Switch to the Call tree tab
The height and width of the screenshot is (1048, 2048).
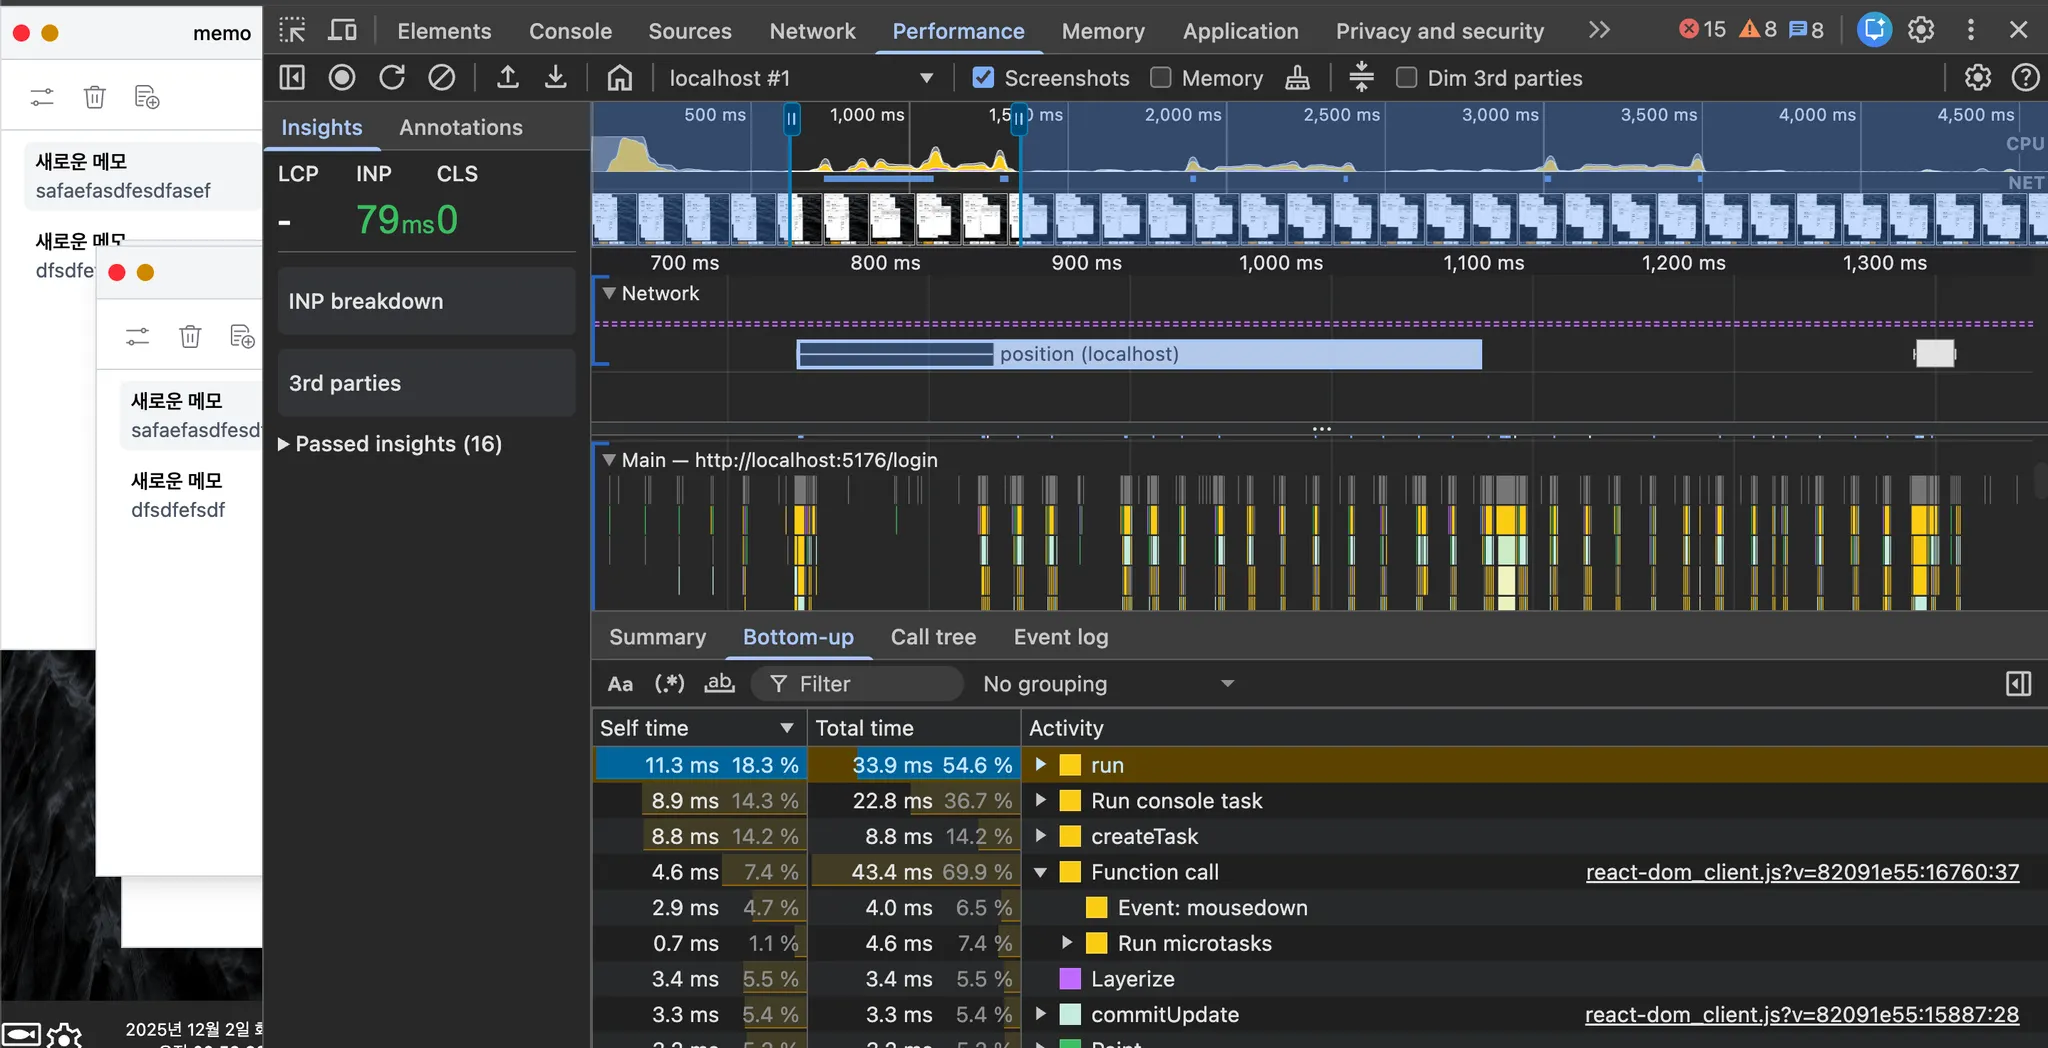point(933,637)
